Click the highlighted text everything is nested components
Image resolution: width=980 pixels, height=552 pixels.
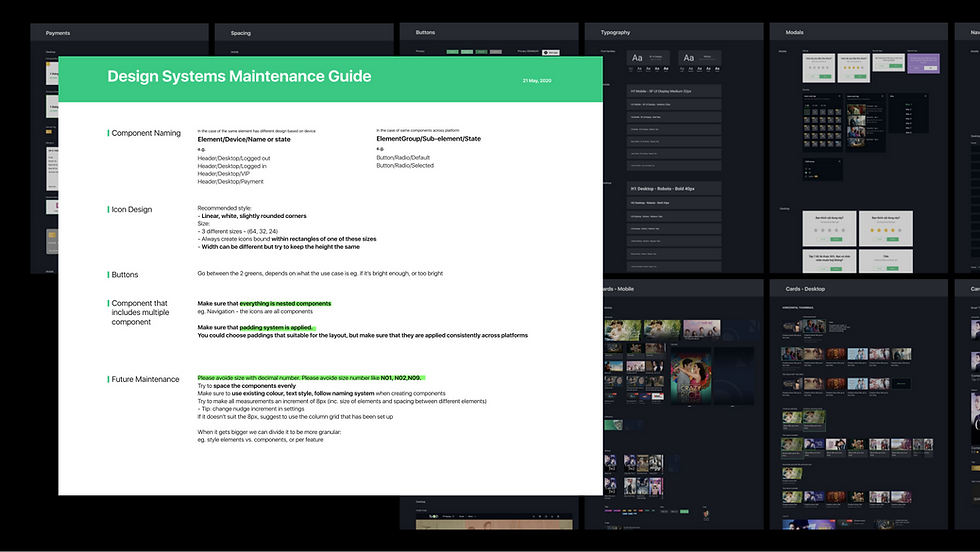click(x=285, y=303)
